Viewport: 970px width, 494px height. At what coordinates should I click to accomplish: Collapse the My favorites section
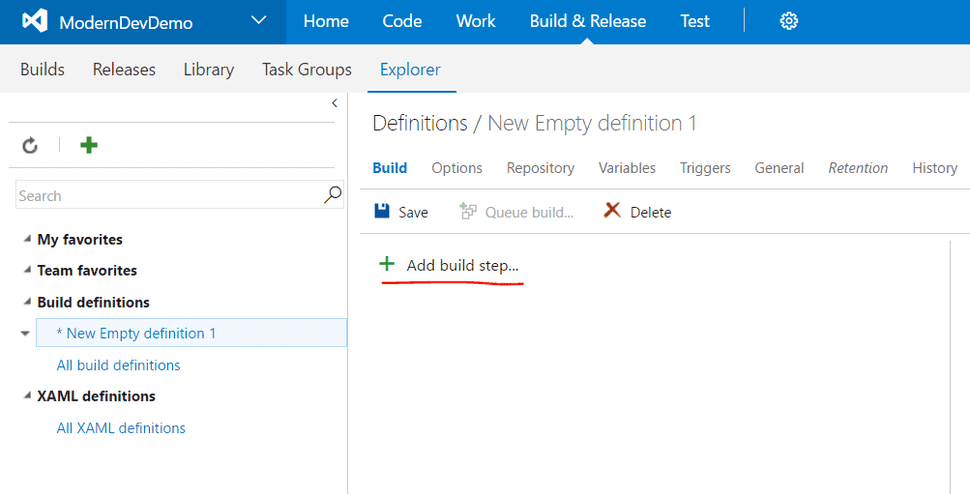[x=27, y=239]
